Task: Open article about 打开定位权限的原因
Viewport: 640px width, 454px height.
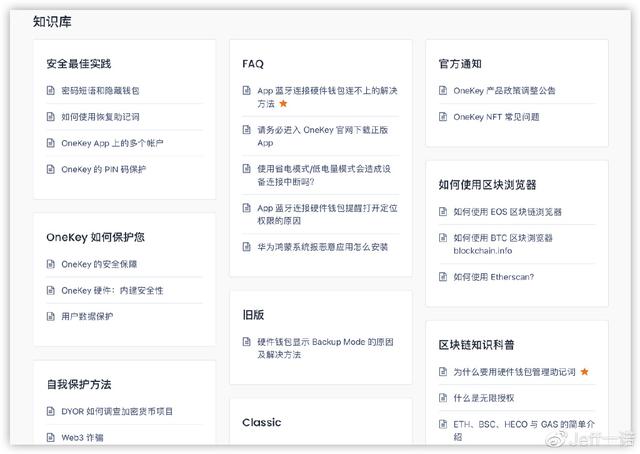Action: coord(327,214)
